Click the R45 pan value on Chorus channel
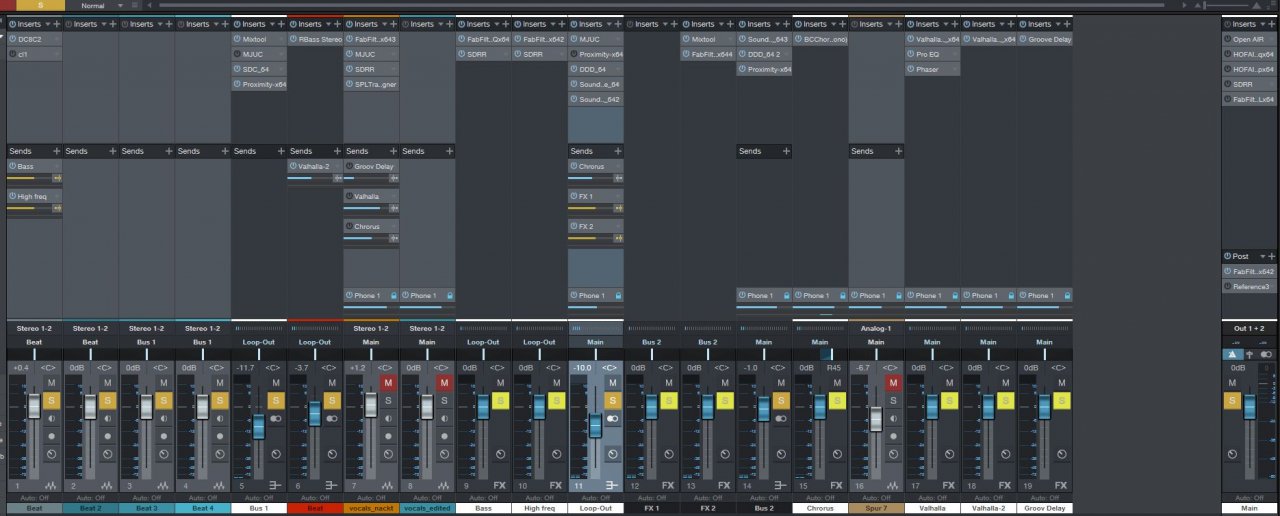1280x516 pixels. tap(833, 368)
